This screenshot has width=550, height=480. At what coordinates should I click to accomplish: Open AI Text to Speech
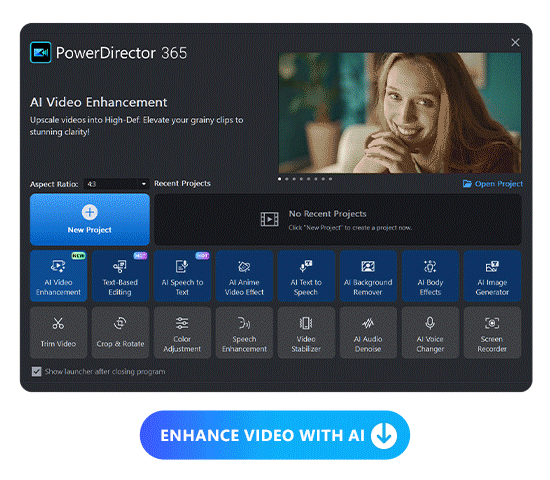[306, 276]
